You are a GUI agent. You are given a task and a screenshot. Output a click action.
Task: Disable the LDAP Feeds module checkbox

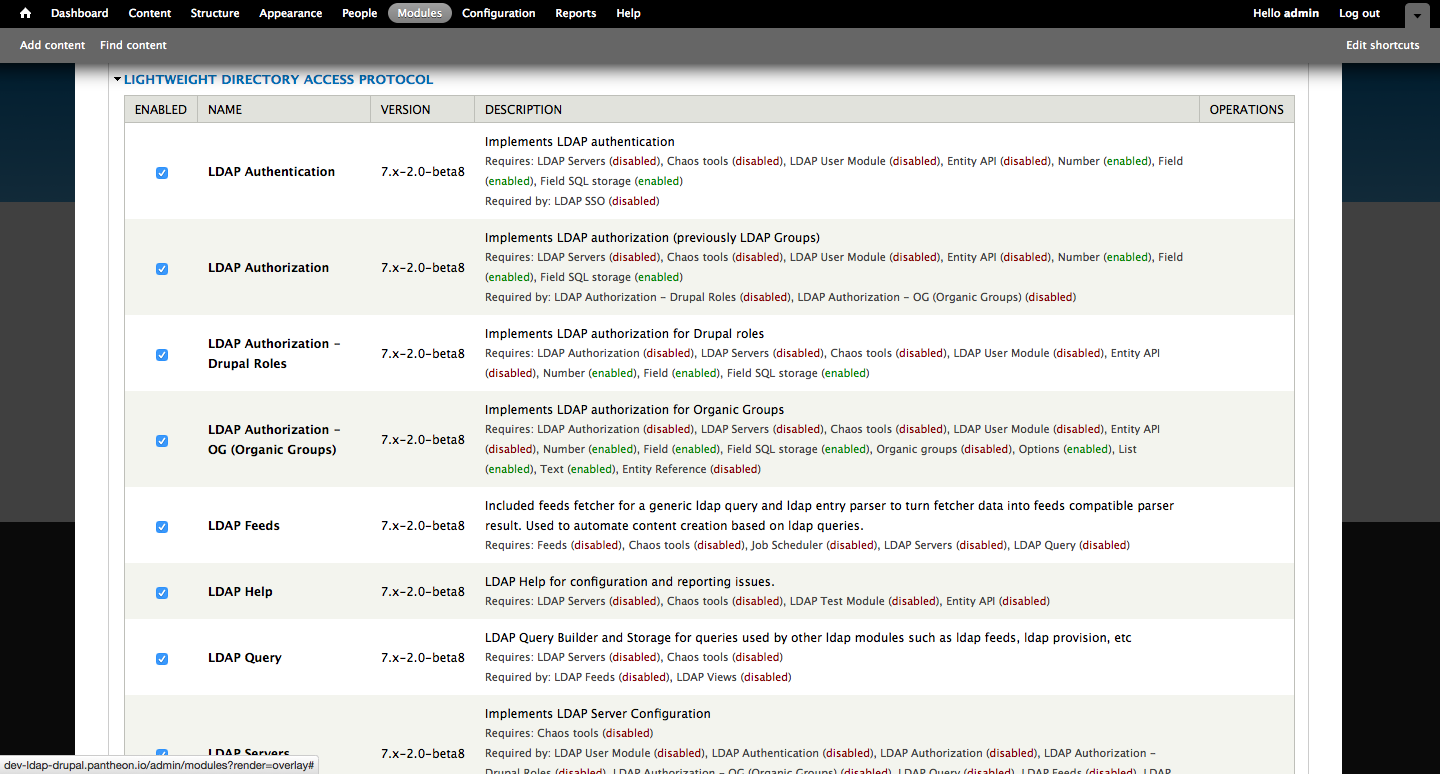[162, 527]
